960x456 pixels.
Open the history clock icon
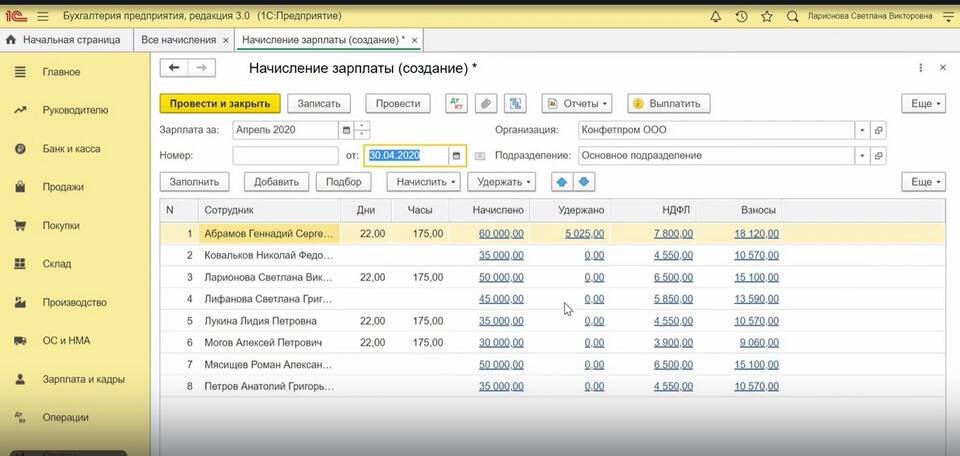[741, 16]
